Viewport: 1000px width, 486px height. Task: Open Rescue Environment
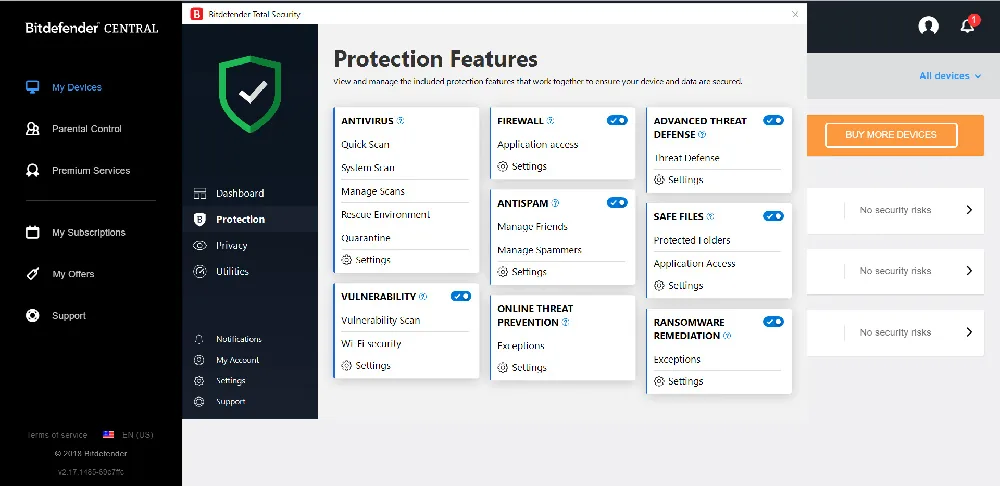(386, 215)
